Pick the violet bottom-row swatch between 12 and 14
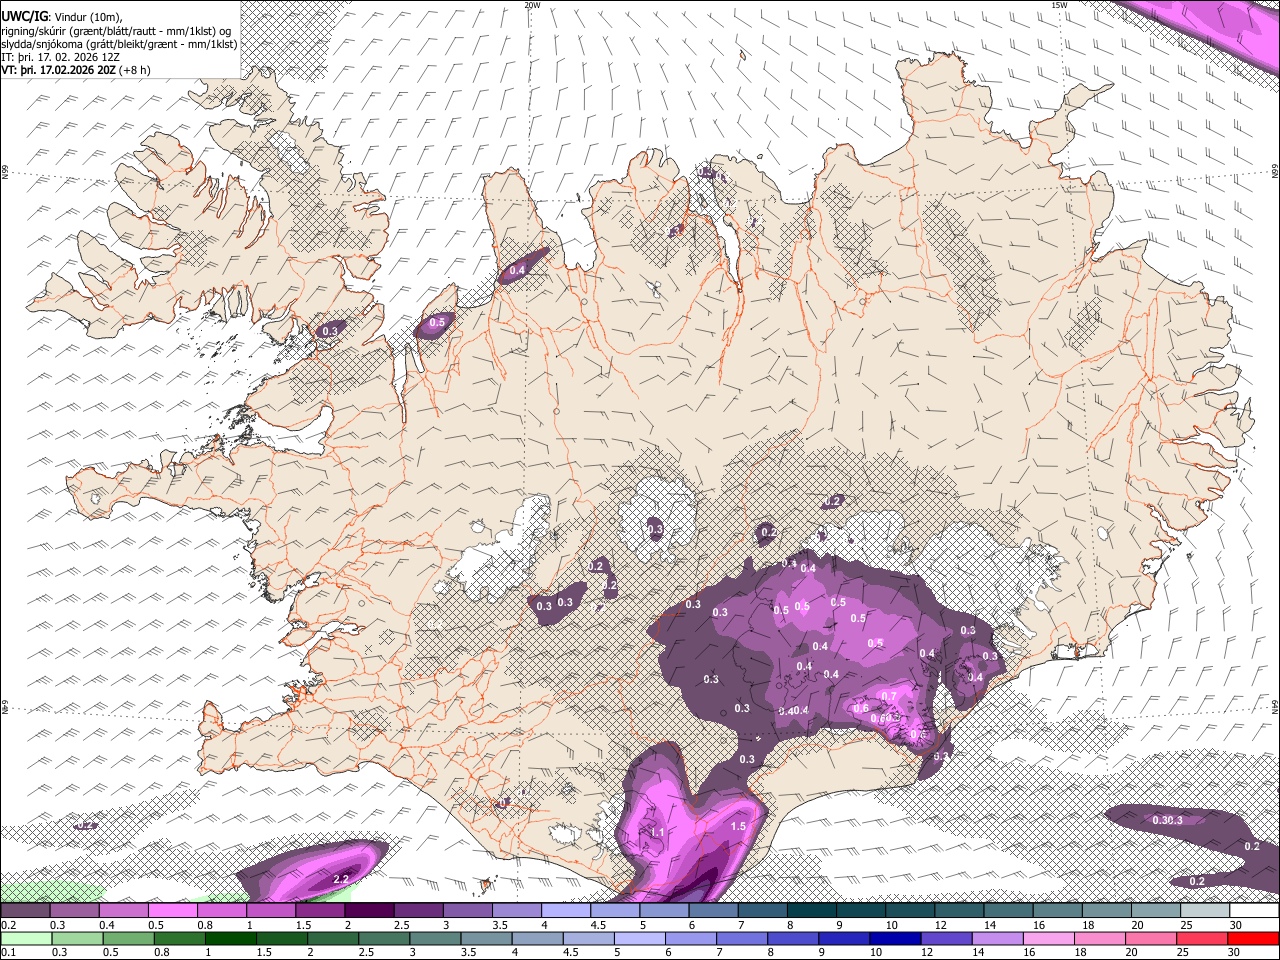This screenshot has height=960, width=1280. tap(947, 939)
